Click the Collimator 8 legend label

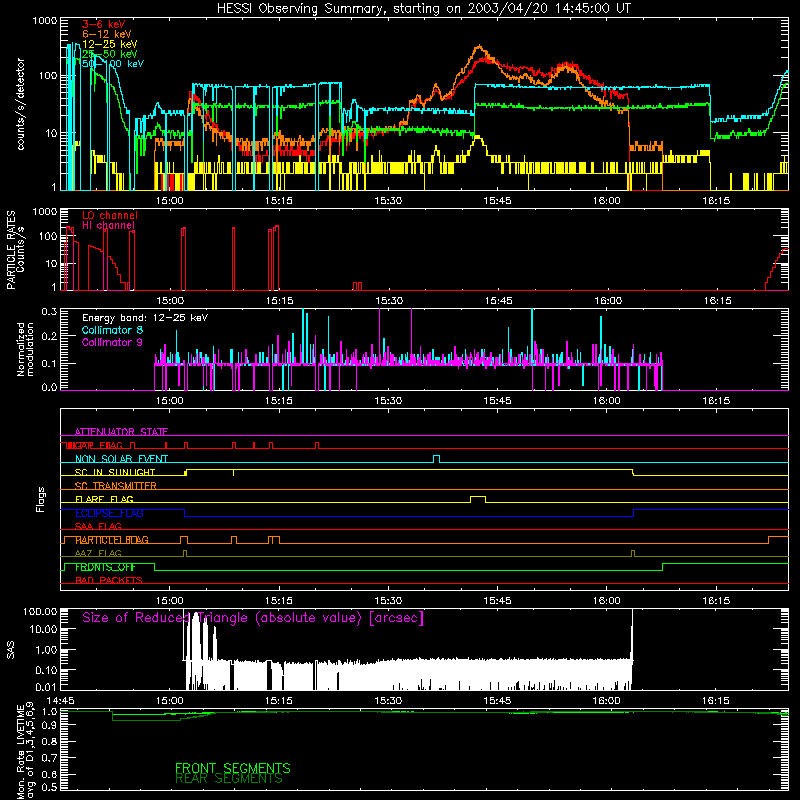pos(112,330)
